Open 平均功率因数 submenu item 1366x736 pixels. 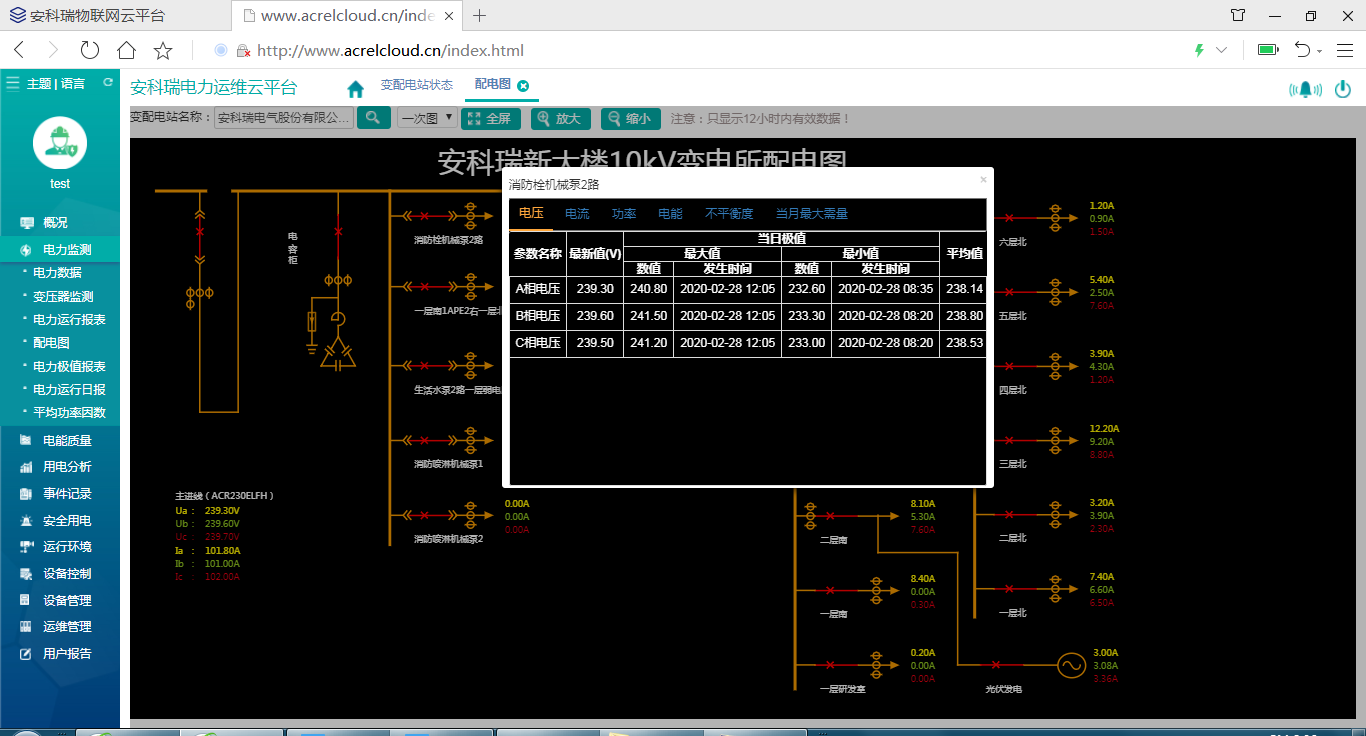coord(69,412)
